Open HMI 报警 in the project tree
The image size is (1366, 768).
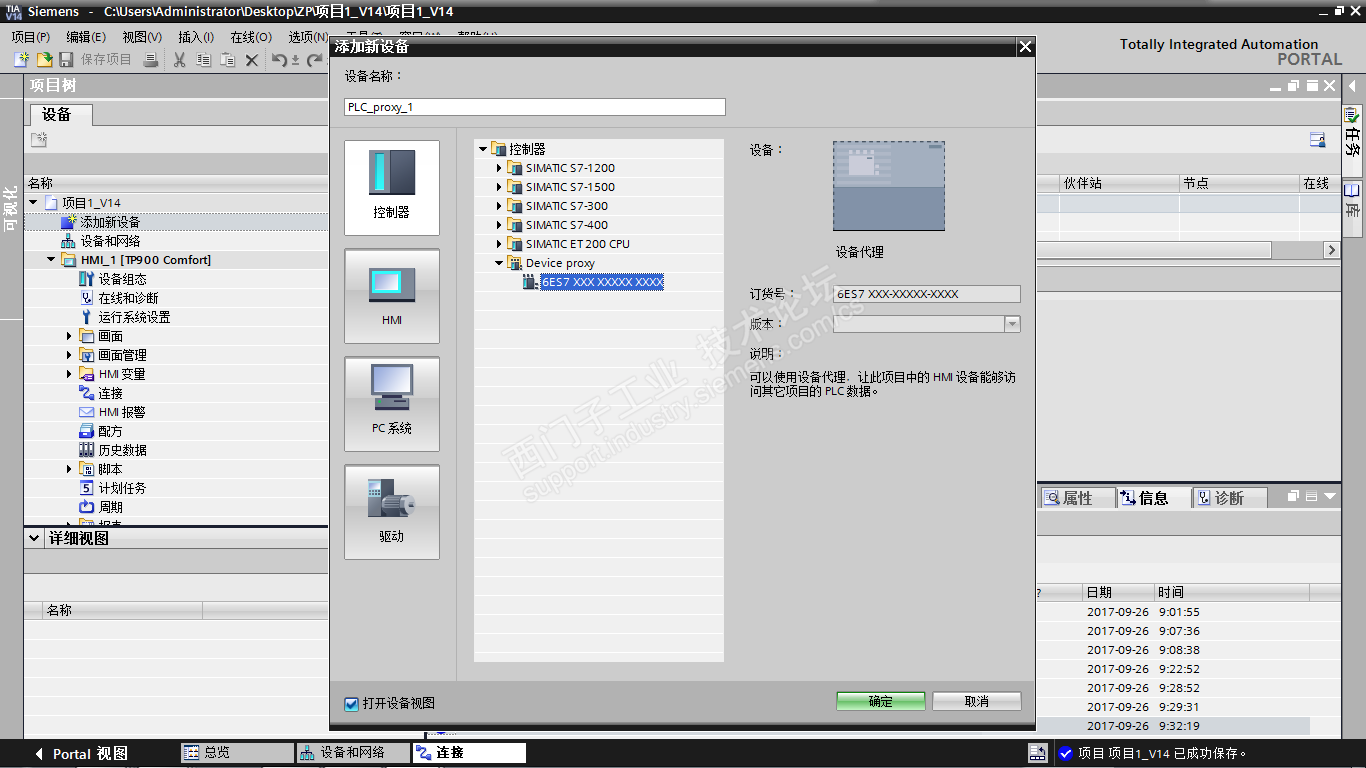click(121, 412)
